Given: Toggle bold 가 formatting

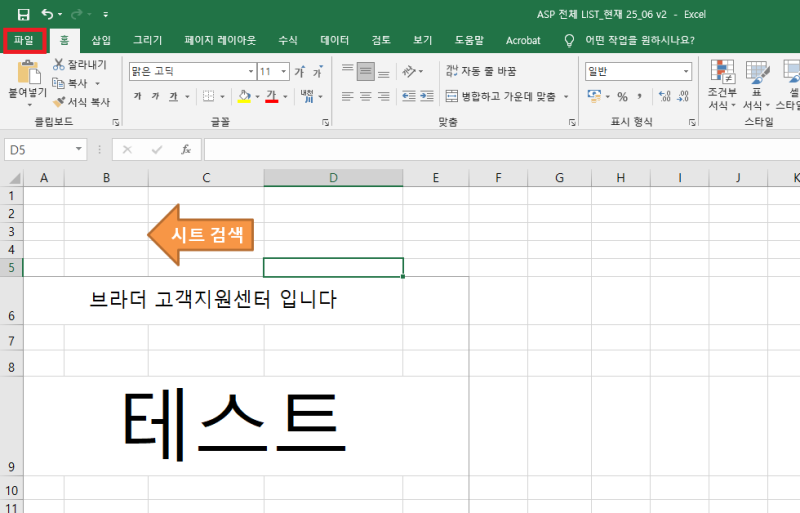Looking at the screenshot, I should click(137, 96).
